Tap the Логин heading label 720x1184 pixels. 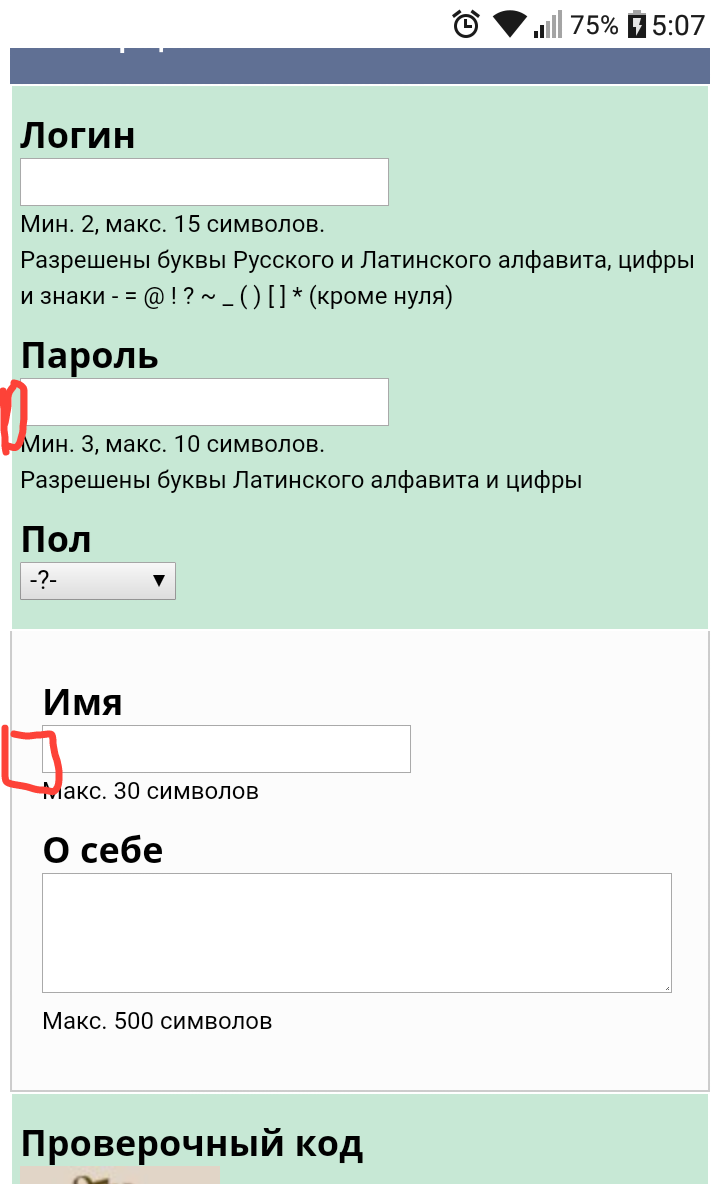[78, 134]
